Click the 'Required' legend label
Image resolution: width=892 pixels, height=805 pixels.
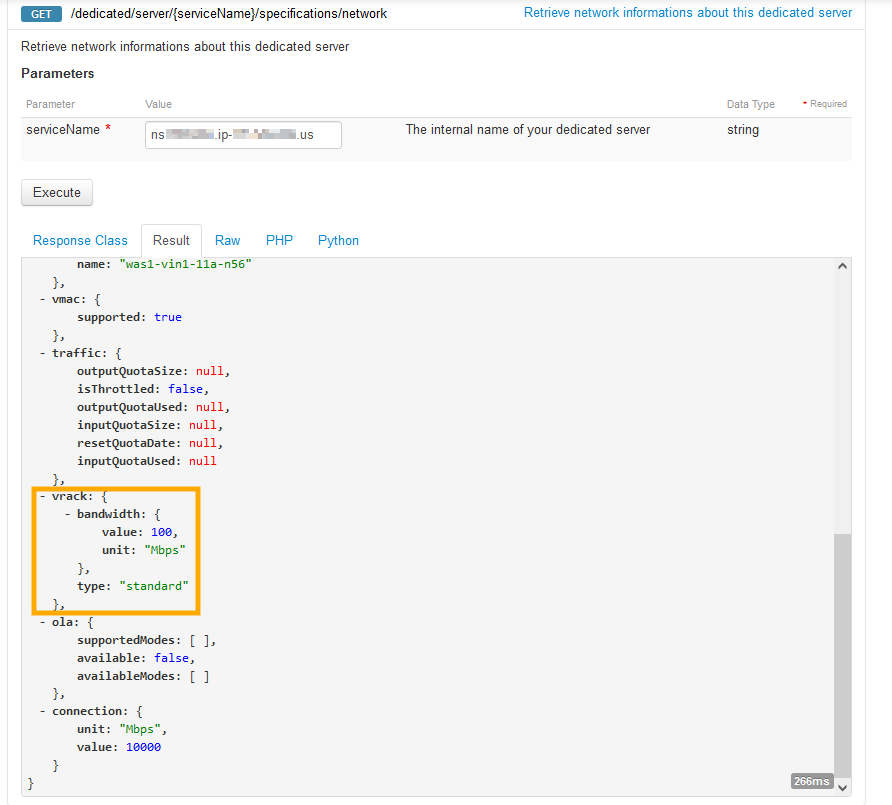point(828,104)
